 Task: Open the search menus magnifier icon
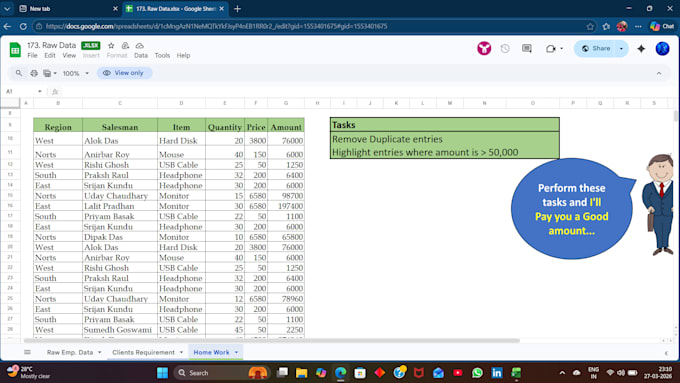coord(19,73)
